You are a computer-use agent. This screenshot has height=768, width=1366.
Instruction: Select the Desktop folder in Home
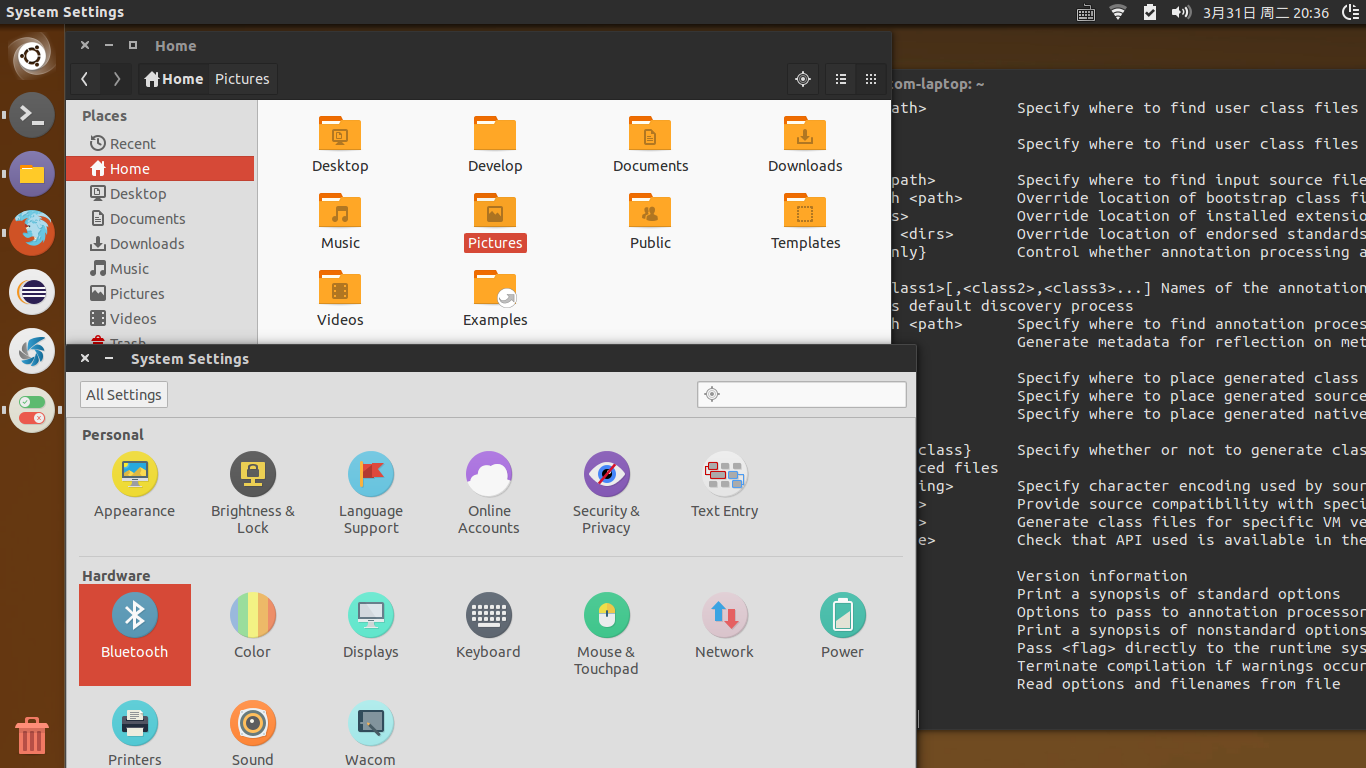(x=340, y=144)
